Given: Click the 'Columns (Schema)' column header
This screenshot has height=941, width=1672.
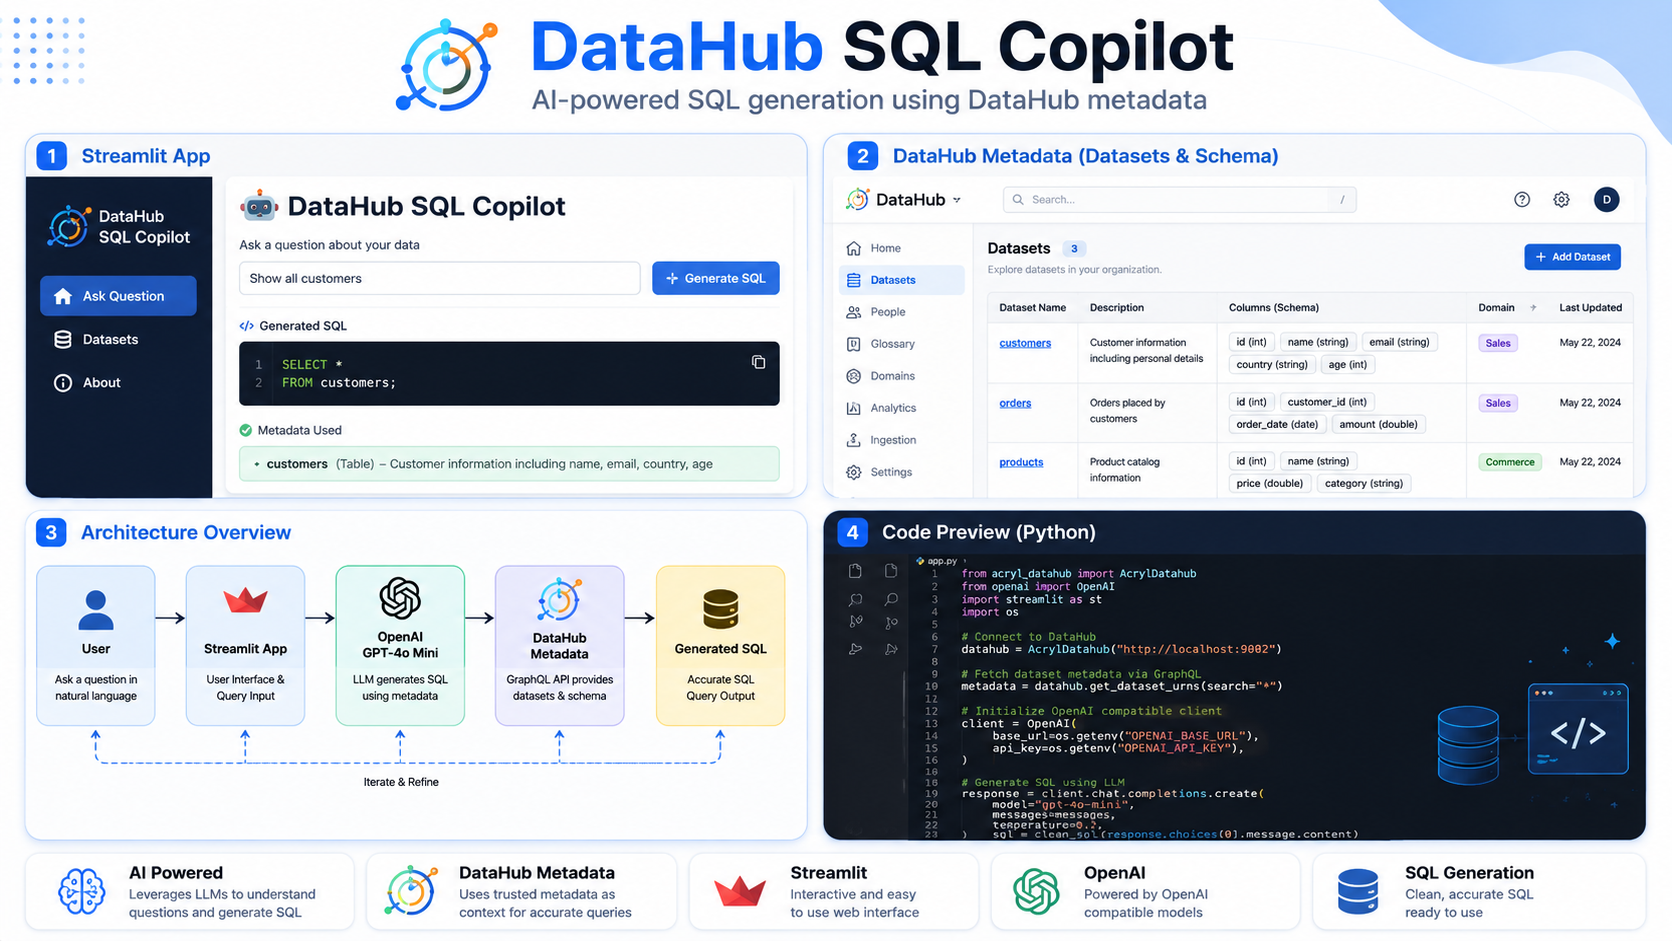Looking at the screenshot, I should tap(1274, 308).
